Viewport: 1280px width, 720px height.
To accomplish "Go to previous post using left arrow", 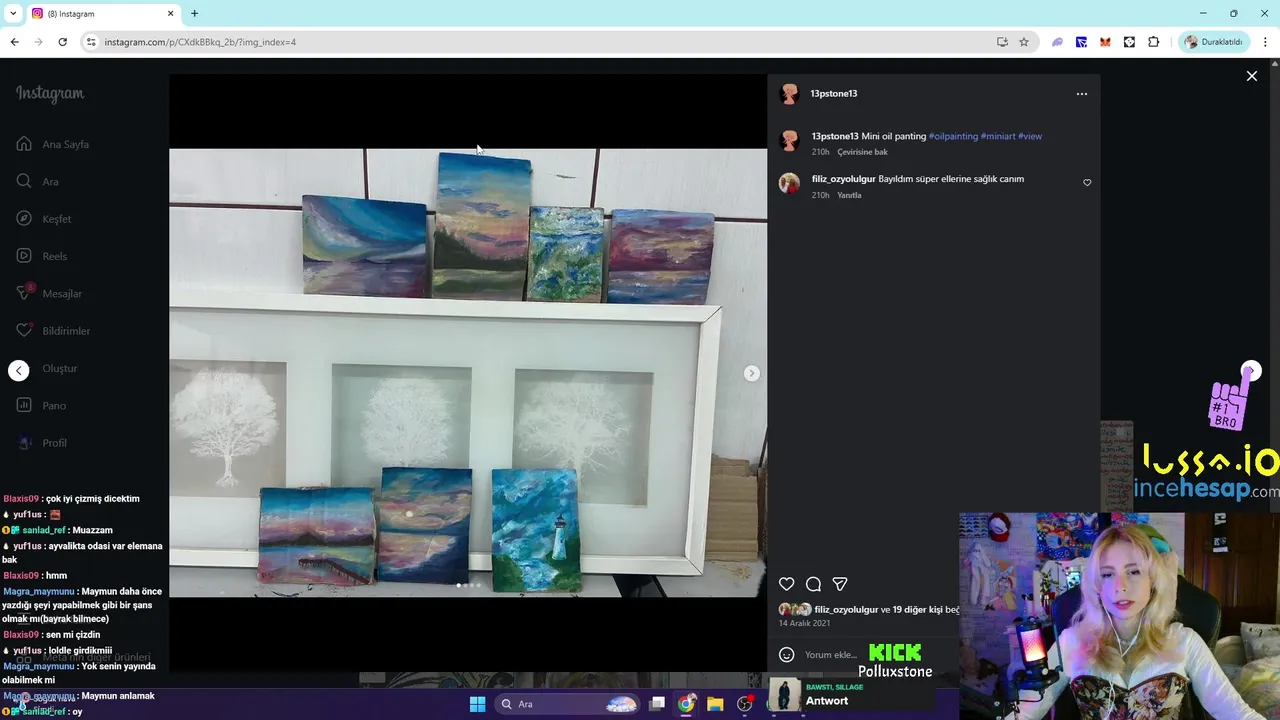I will pyautogui.click(x=19, y=371).
